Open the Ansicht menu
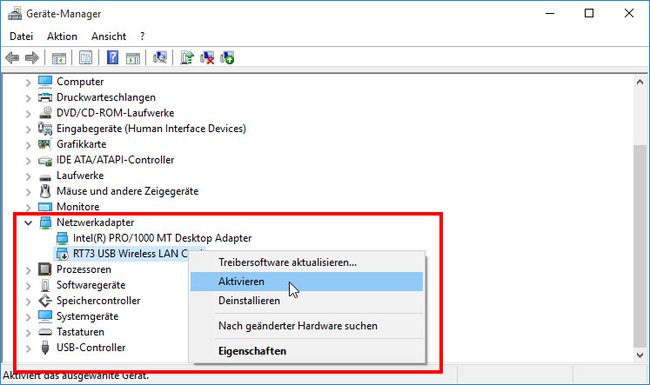 click(109, 36)
